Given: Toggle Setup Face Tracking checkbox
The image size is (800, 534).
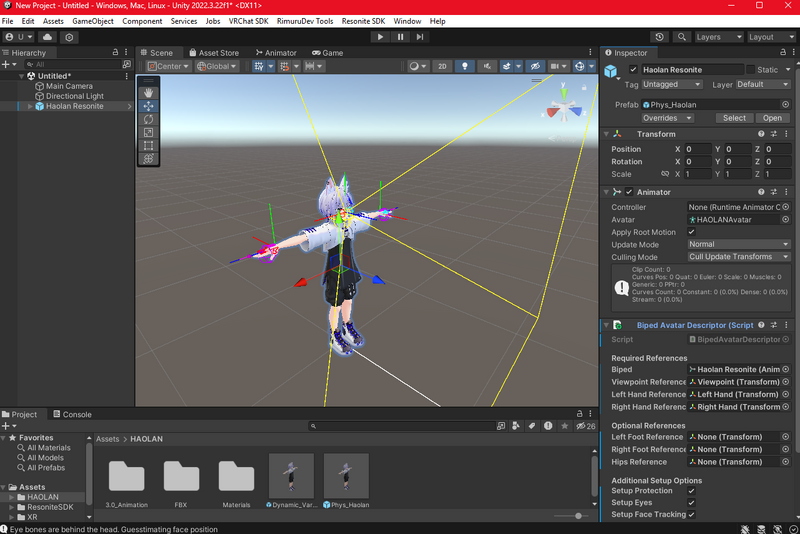Looking at the screenshot, I should coord(692,515).
